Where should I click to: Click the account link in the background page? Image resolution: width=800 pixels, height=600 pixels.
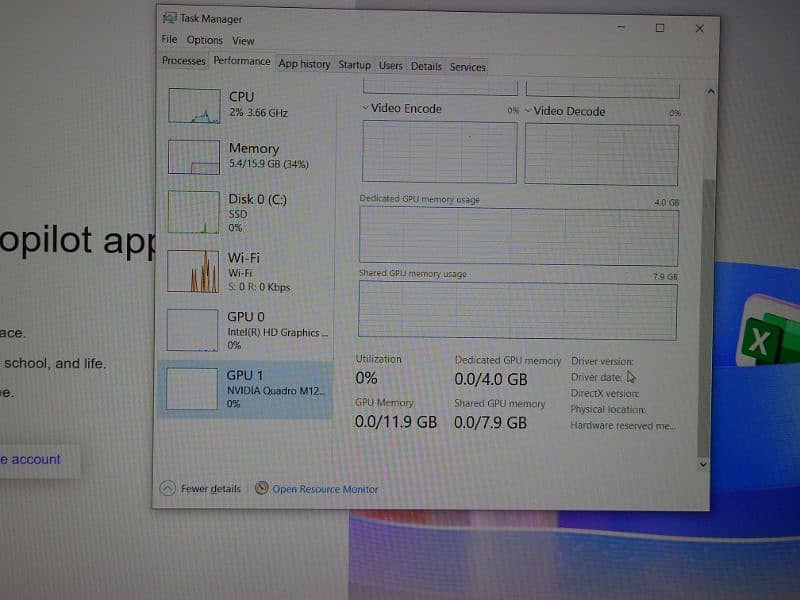click(31, 459)
